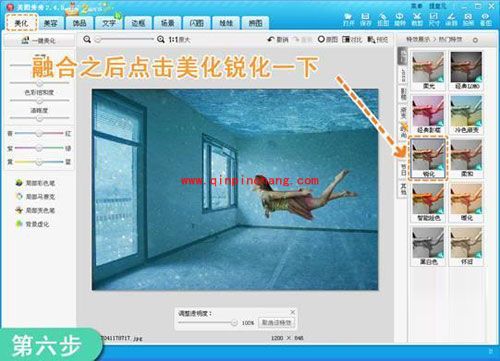Screen dimensions: 500x361
Task: Select the 裁剪 crop tool
Action: click(417, 19)
